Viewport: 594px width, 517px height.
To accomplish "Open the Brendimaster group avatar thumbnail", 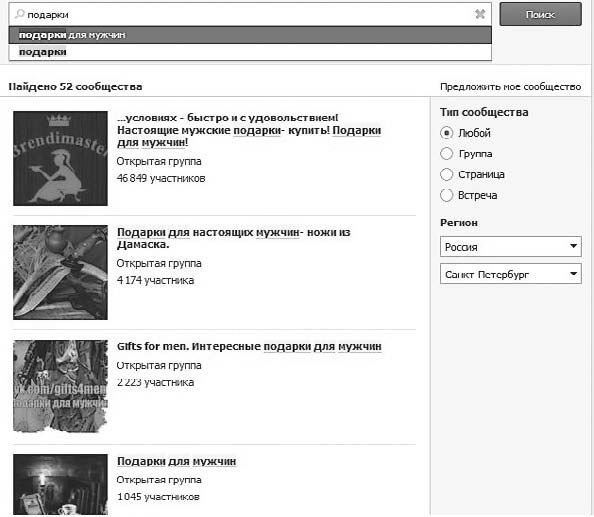I will [x=60, y=158].
